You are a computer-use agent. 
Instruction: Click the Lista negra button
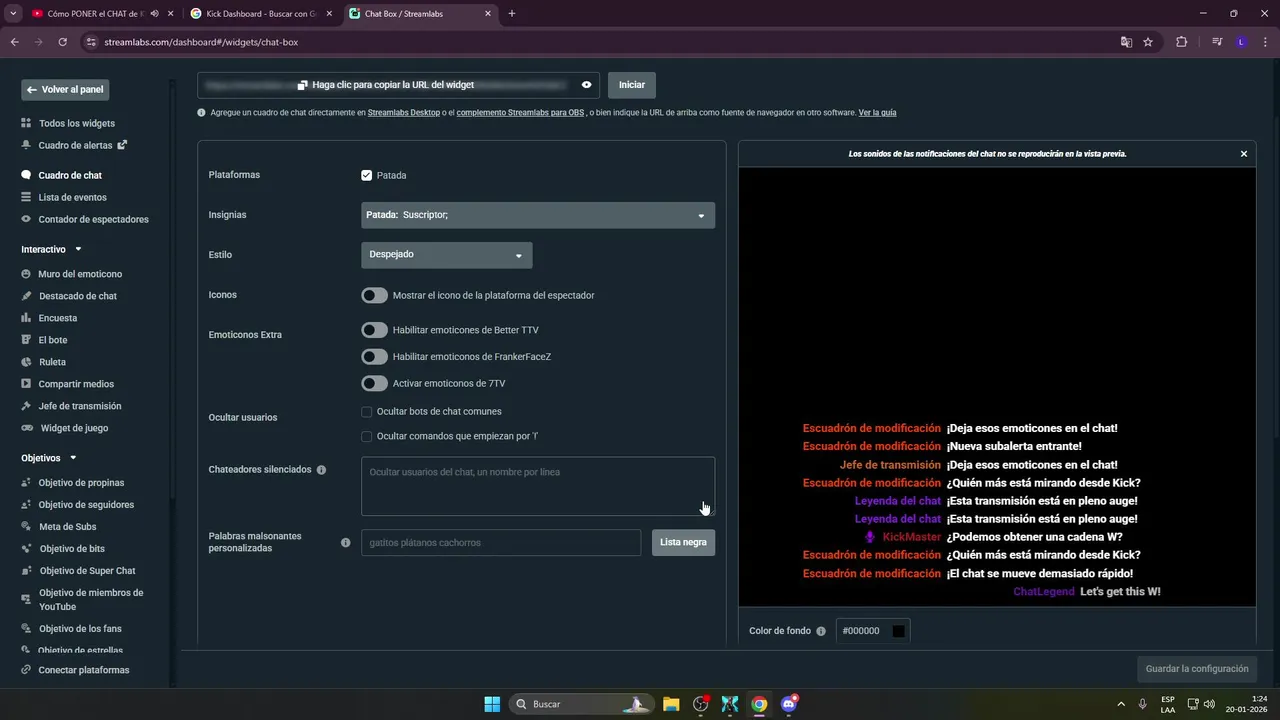click(683, 543)
